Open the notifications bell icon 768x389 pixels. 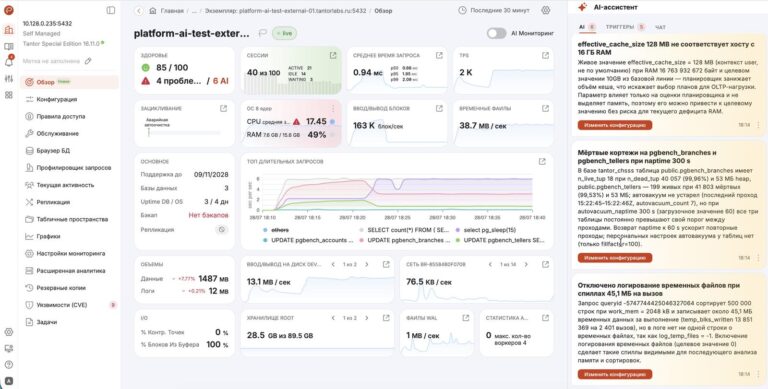[x=8, y=62]
